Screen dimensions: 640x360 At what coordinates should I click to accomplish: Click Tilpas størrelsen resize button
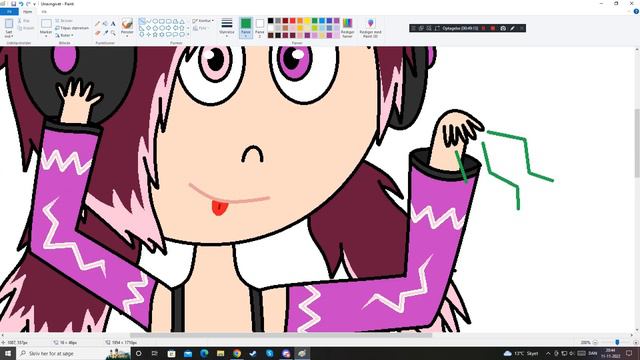[x=72, y=28]
